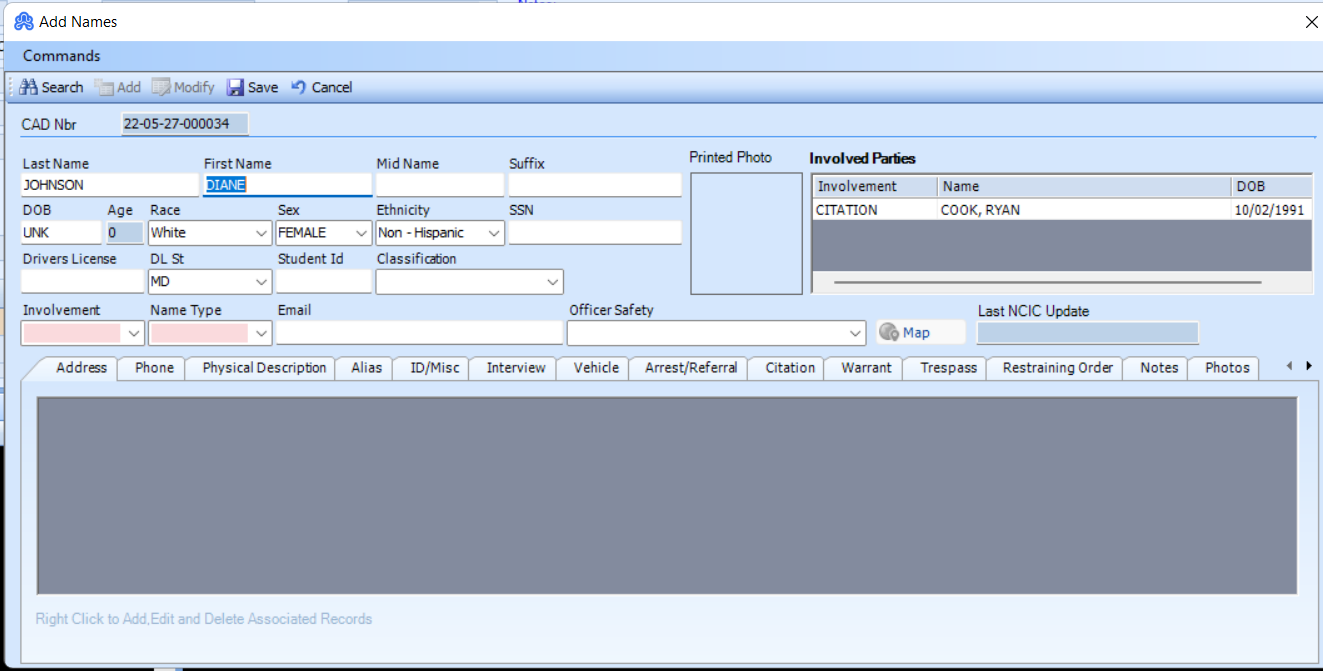Expand the Officer Safety dropdown
Viewport: 1323px width, 671px height.
coord(855,333)
